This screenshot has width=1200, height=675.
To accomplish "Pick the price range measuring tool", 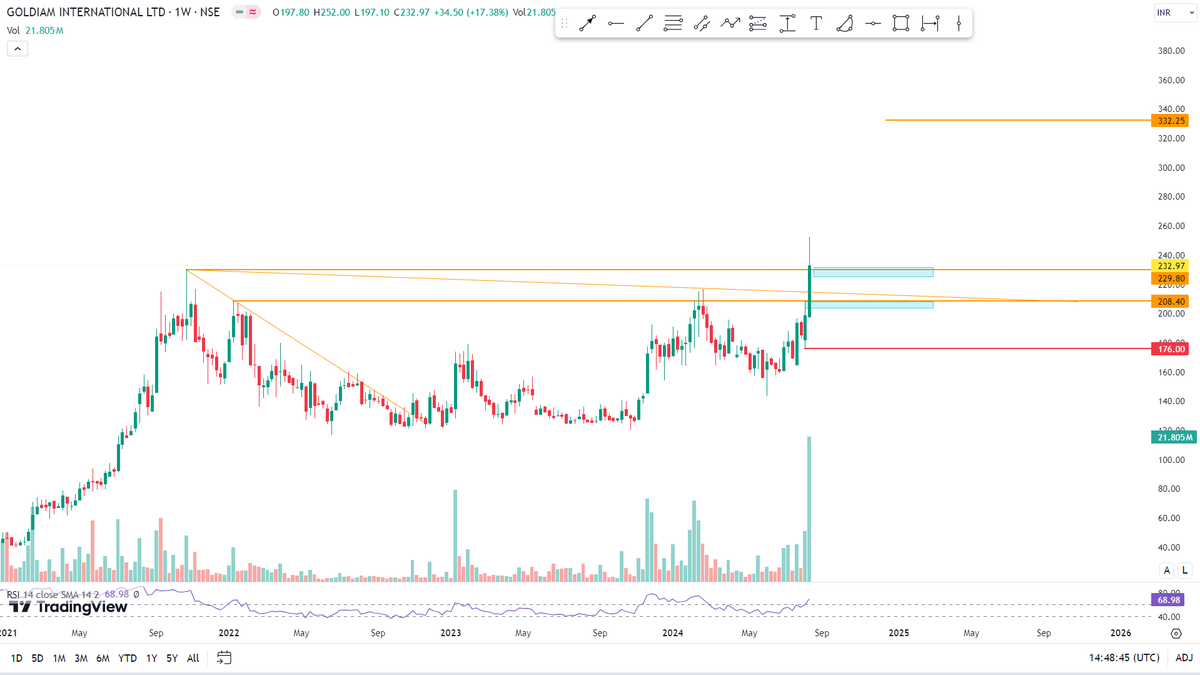I will tap(787, 23).
